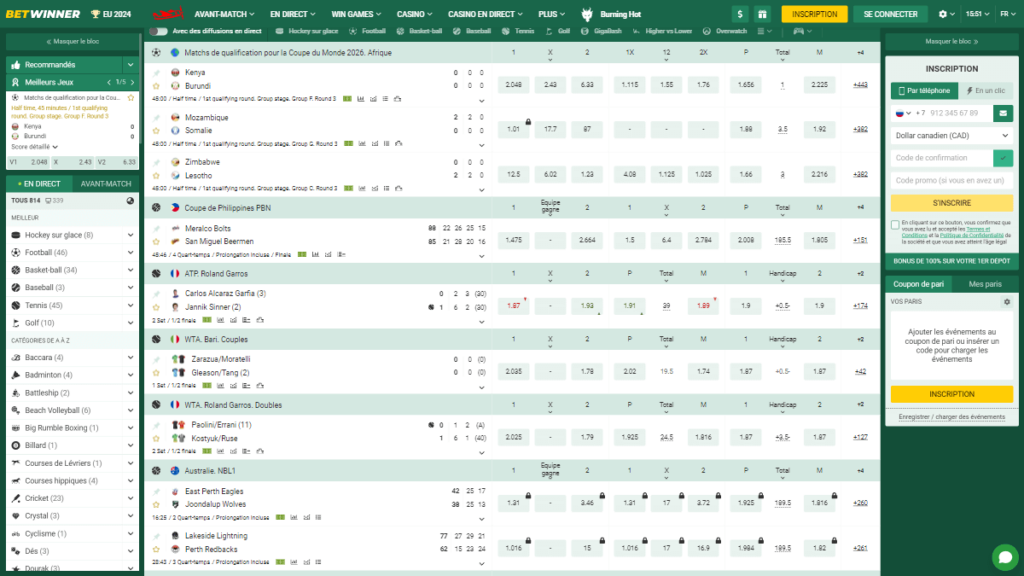Open the settings gear menu
The height and width of the screenshot is (576, 1024).
coord(946,14)
